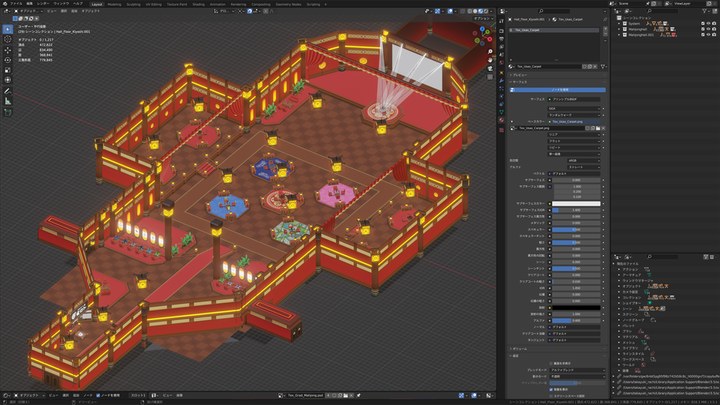Open the Shading workspace tab
The height and width of the screenshot is (405, 720).
coord(199,4)
